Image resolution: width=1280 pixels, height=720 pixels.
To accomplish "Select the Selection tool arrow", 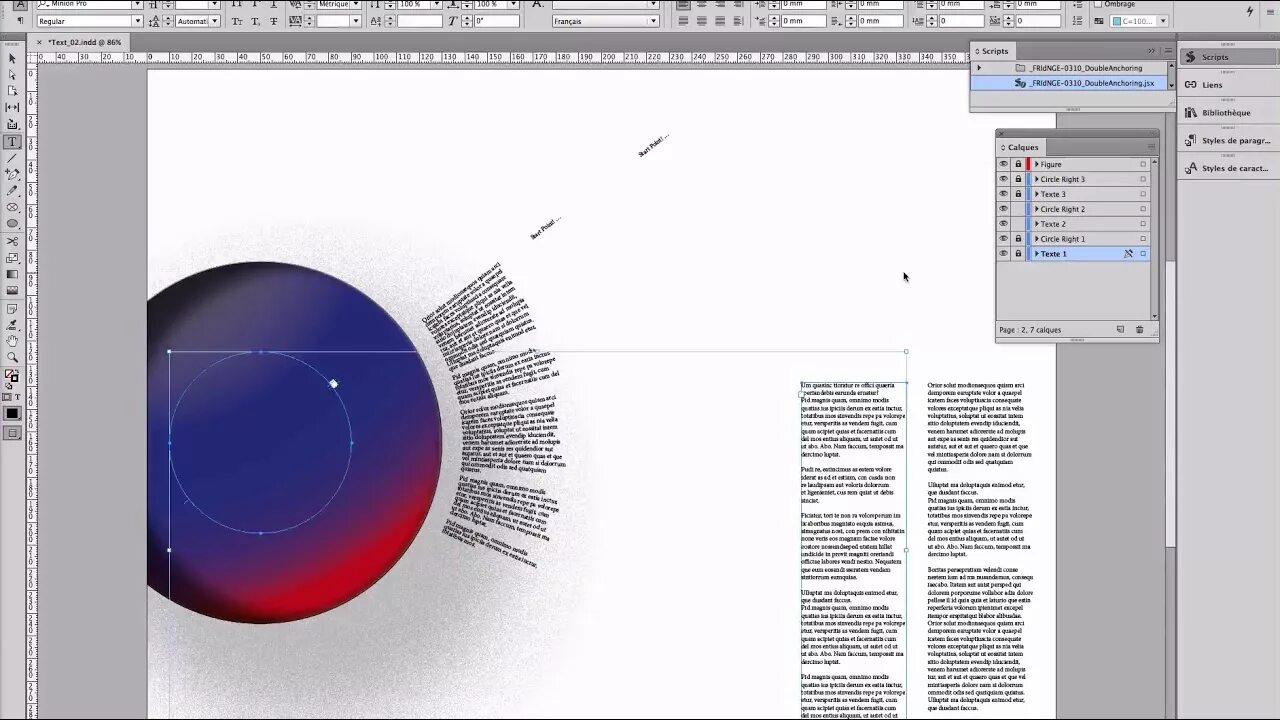I will tap(12, 58).
